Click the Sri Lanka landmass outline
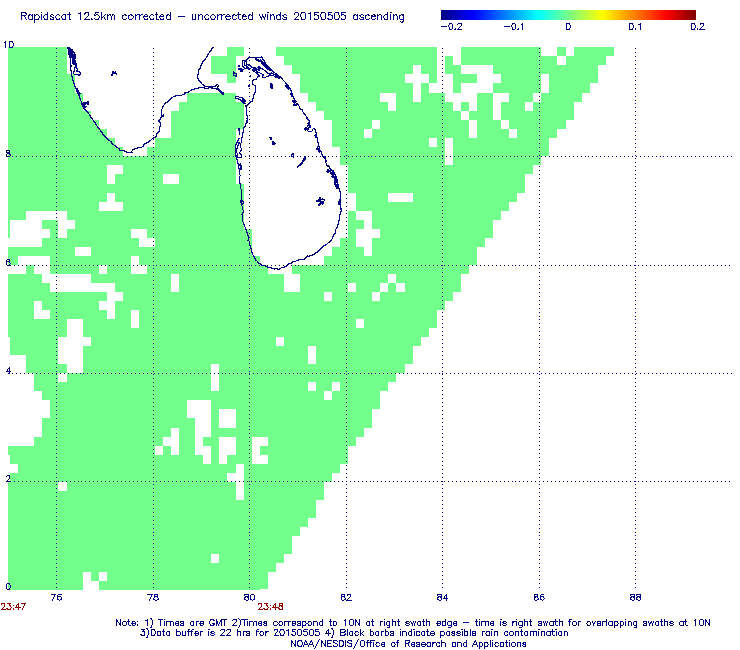 [x=288, y=163]
